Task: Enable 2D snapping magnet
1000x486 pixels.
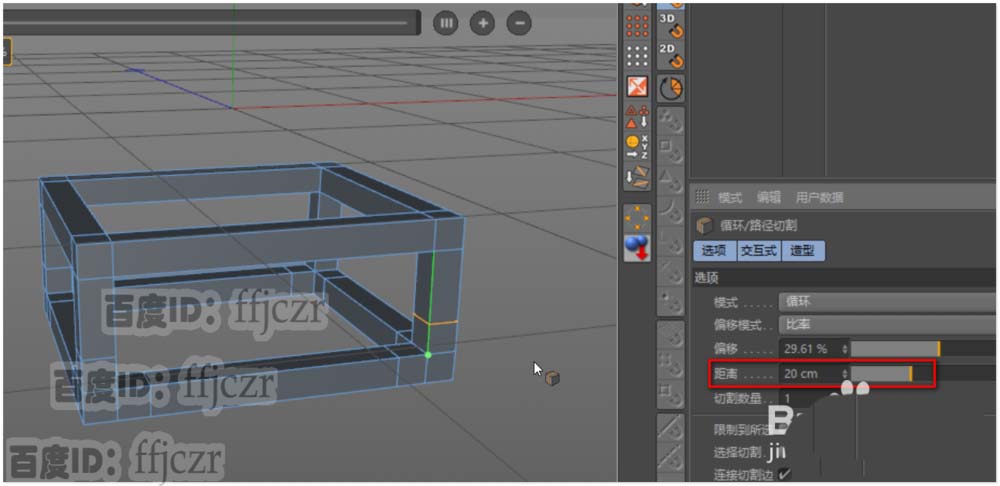Action: [671, 56]
